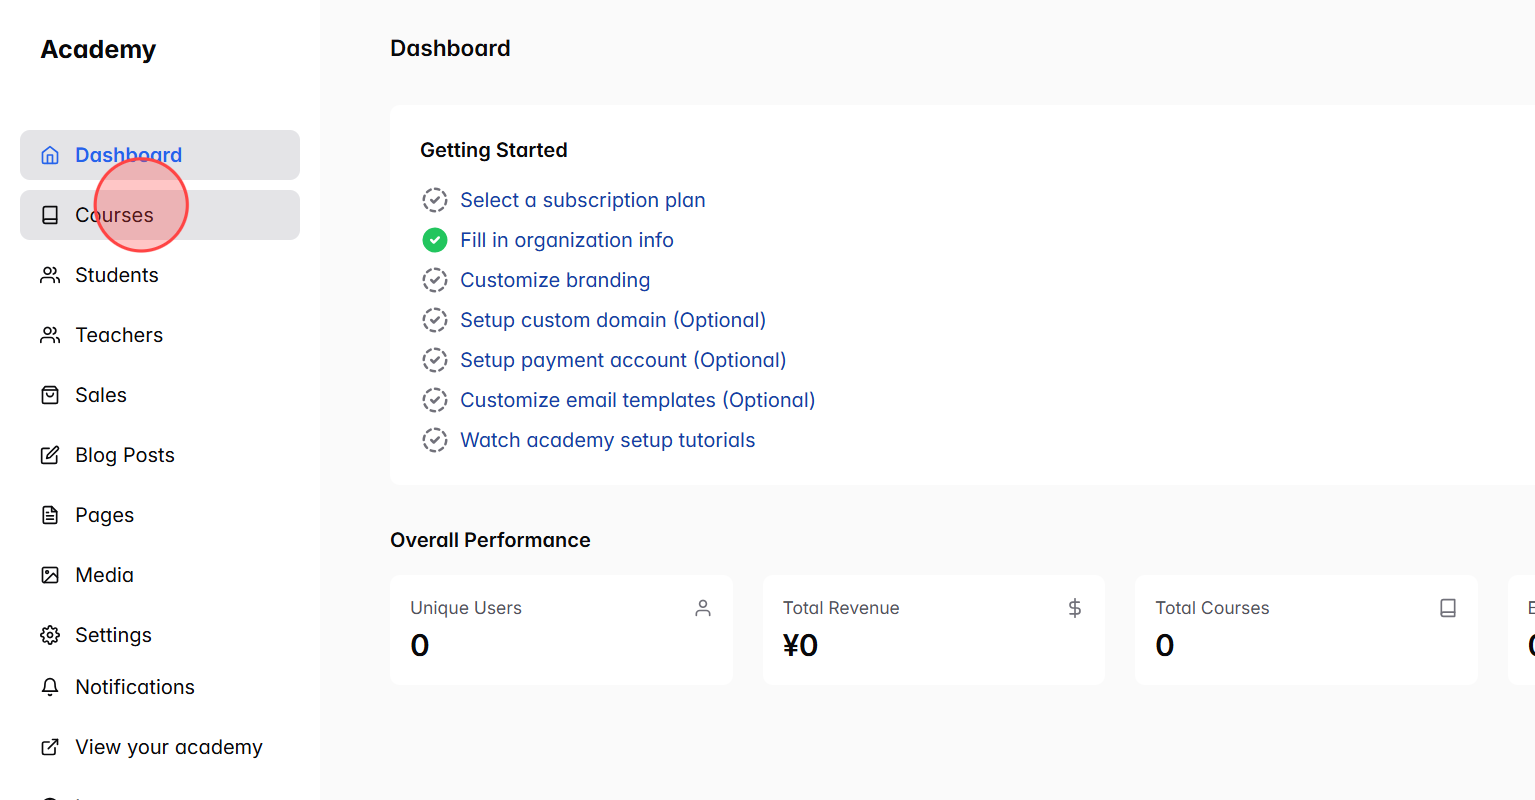Click the Courses book icon
The width and height of the screenshot is (1535, 800).
coord(50,214)
